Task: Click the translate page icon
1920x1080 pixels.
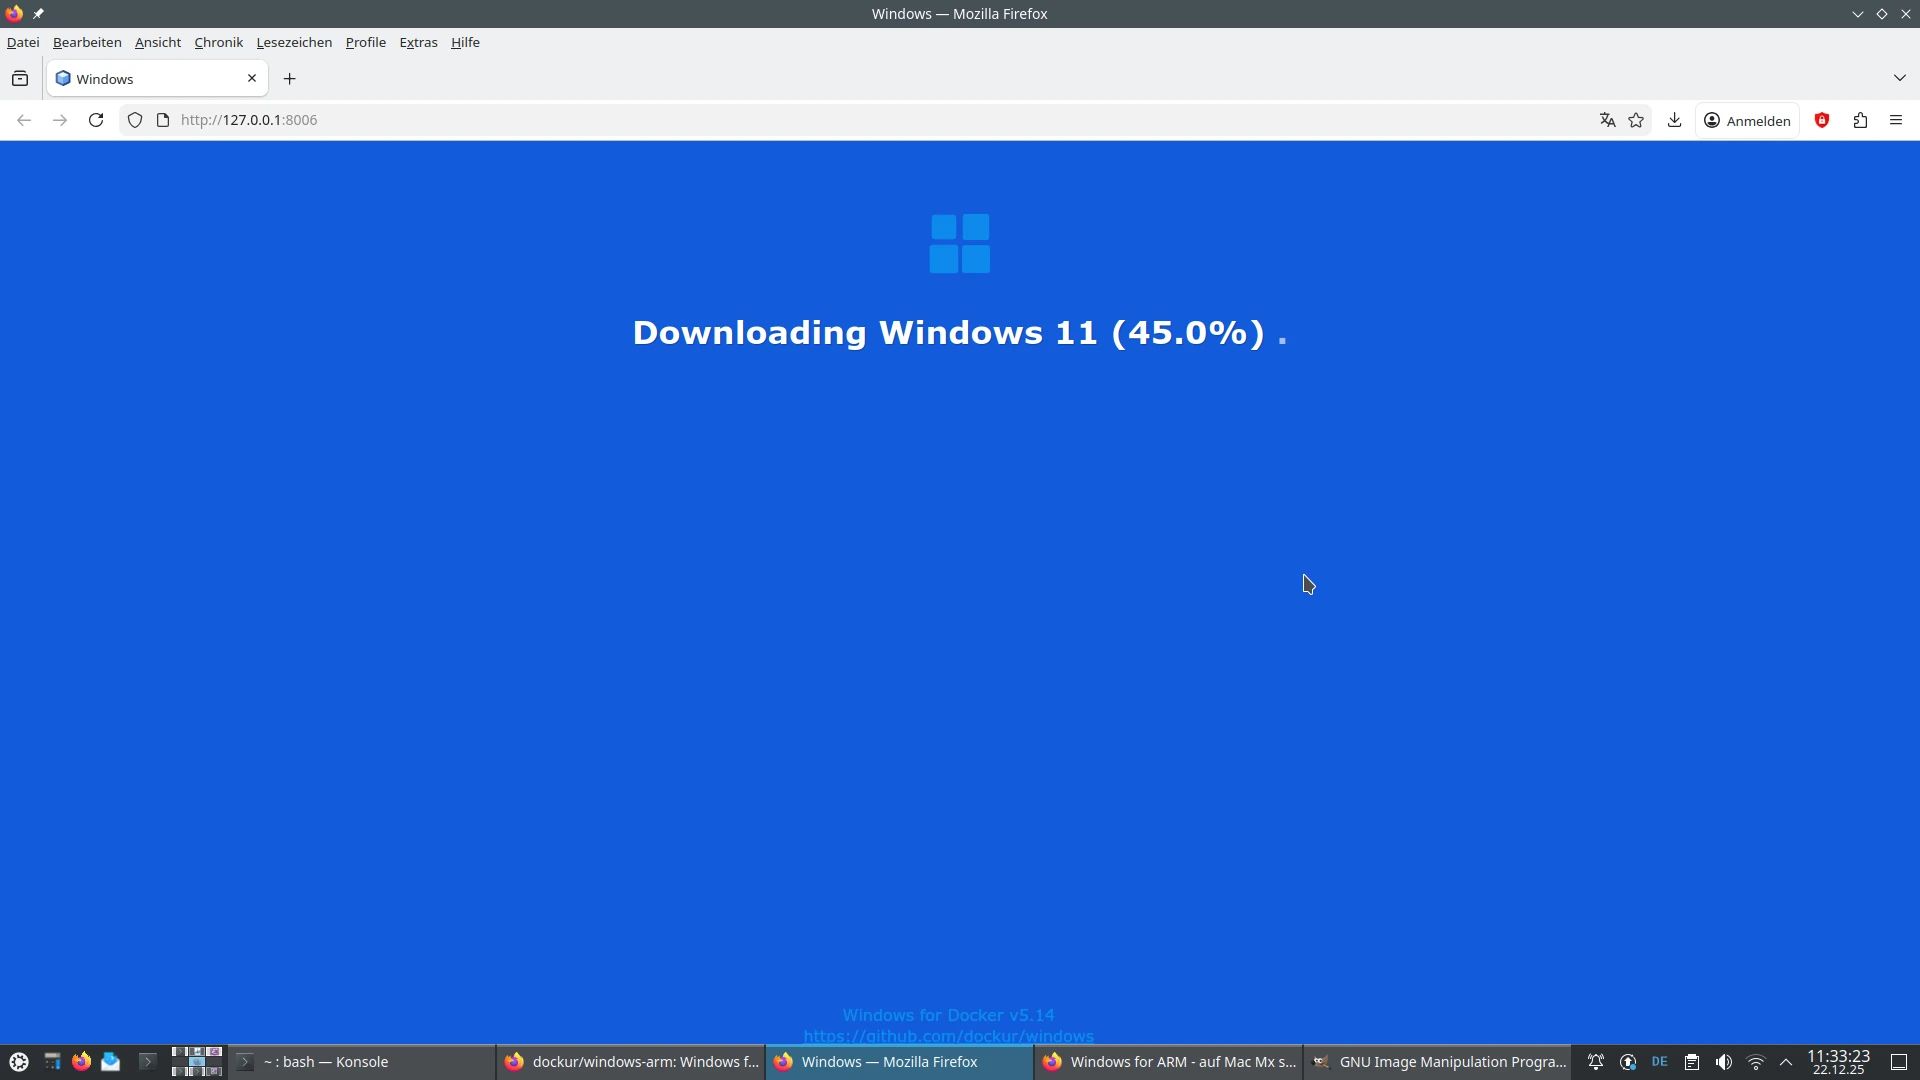Action: 1607,120
